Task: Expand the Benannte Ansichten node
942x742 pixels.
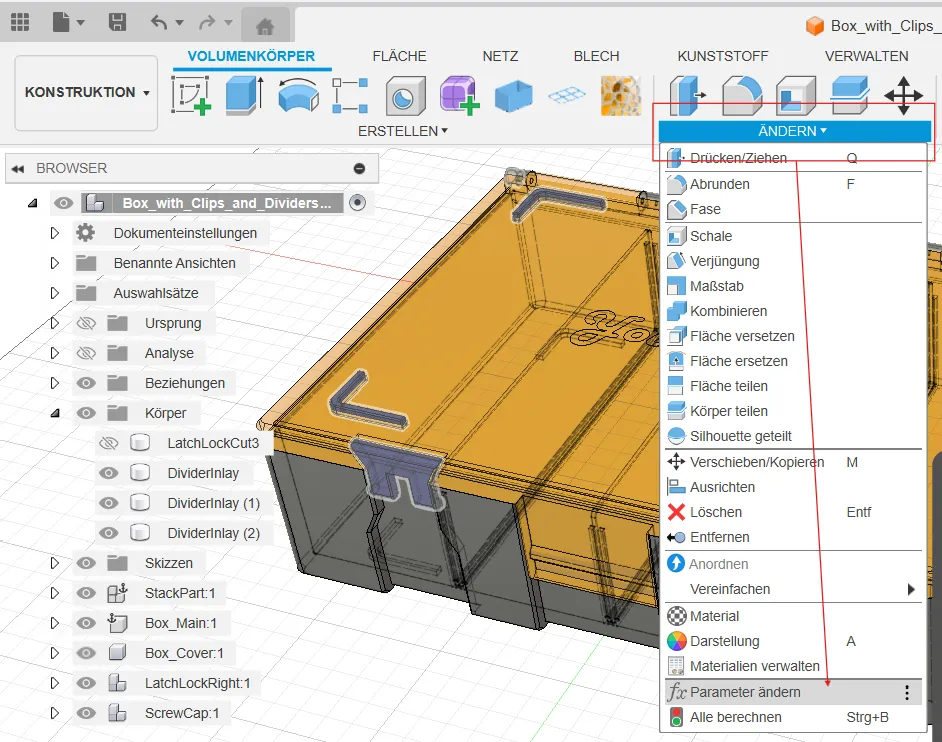Action: [55, 263]
